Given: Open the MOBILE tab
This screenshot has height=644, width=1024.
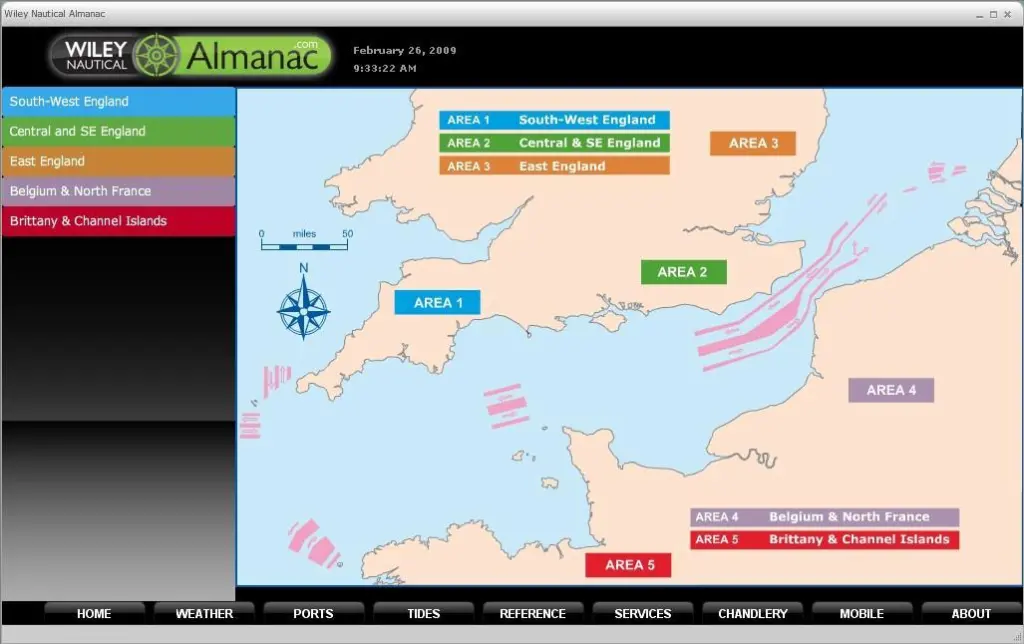Looking at the screenshot, I should coord(862,613).
